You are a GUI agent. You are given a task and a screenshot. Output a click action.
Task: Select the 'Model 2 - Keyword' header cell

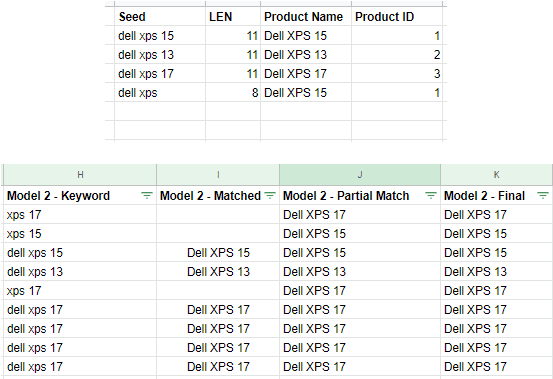80,196
